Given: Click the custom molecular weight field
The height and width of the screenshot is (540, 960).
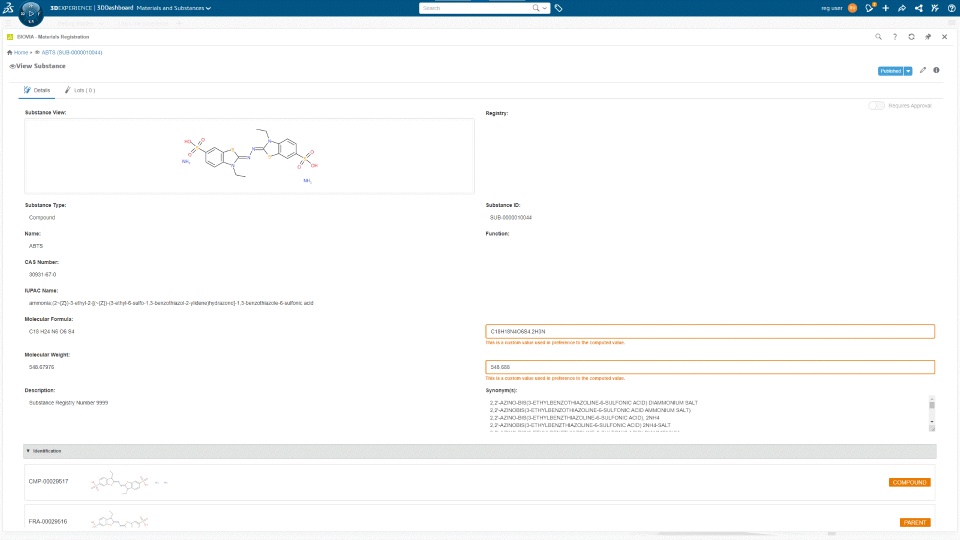Looking at the screenshot, I should click(x=710, y=367).
